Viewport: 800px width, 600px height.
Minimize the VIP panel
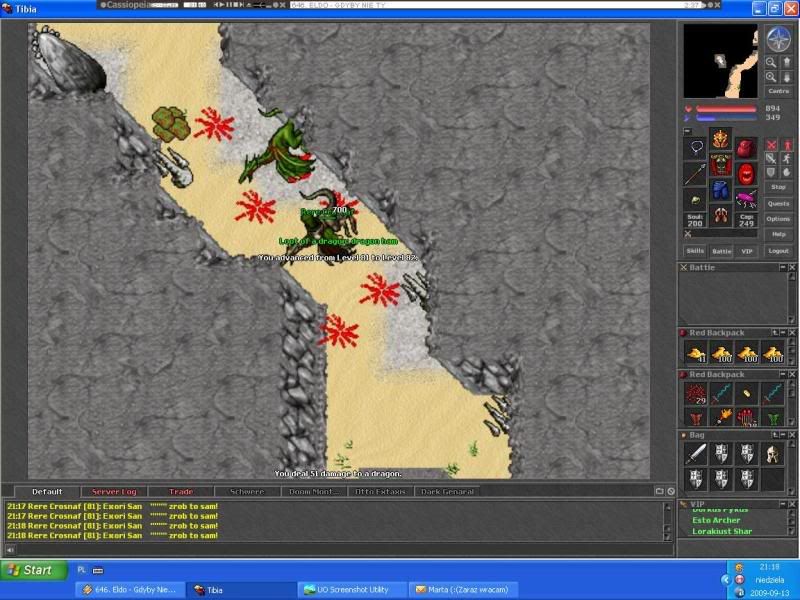[x=783, y=504]
